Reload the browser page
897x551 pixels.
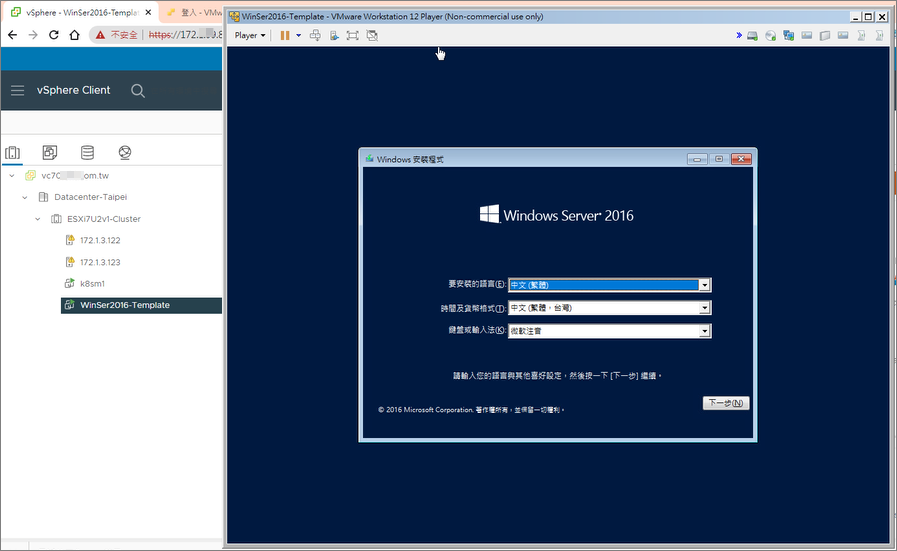tap(54, 35)
